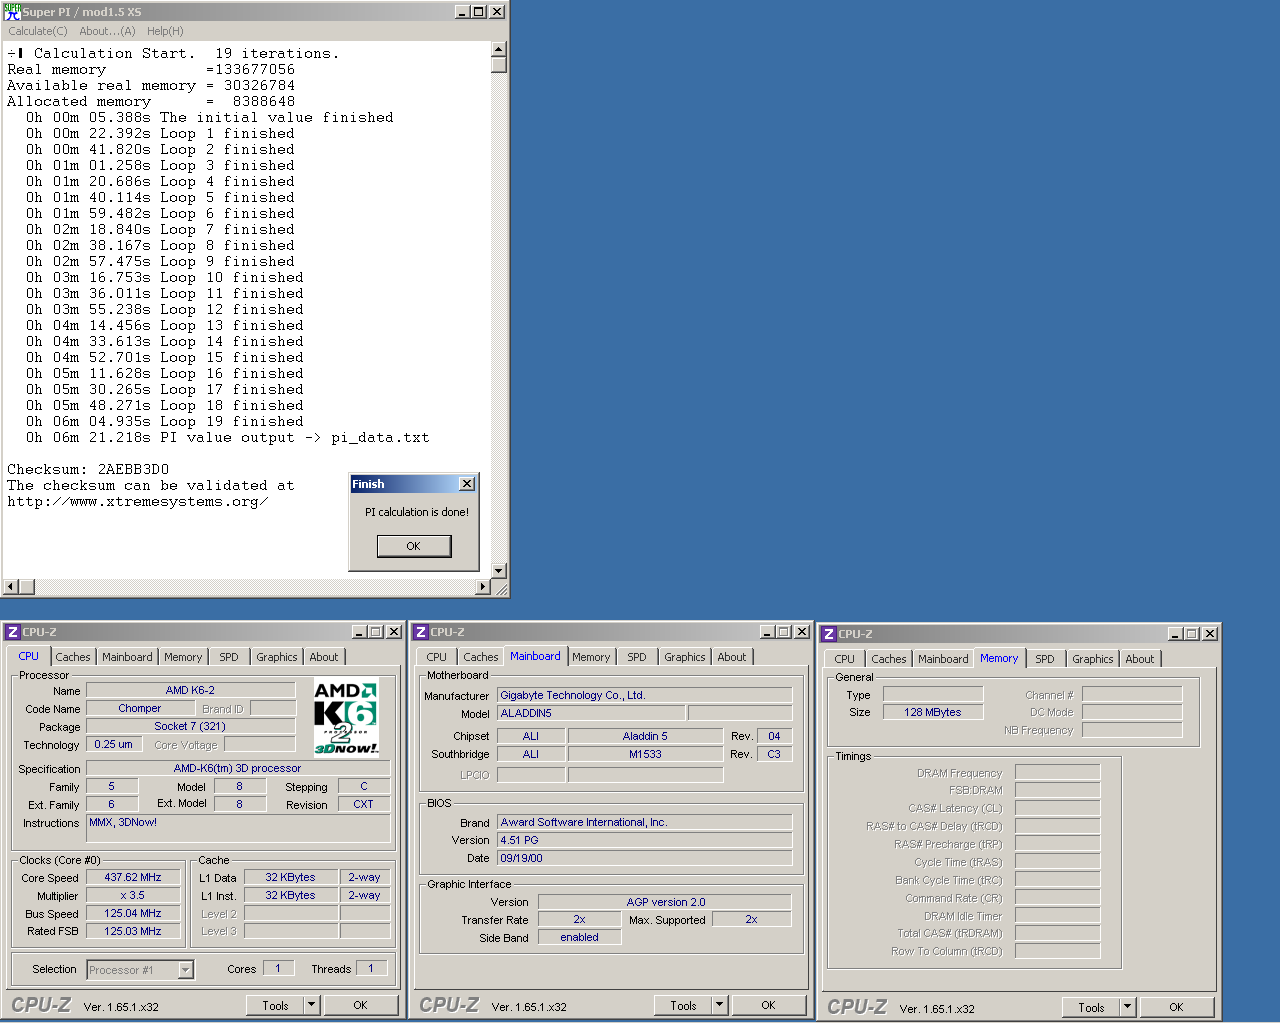
Task: Open the Mainboard tab in the Memory CPU-Z window
Action: point(943,659)
